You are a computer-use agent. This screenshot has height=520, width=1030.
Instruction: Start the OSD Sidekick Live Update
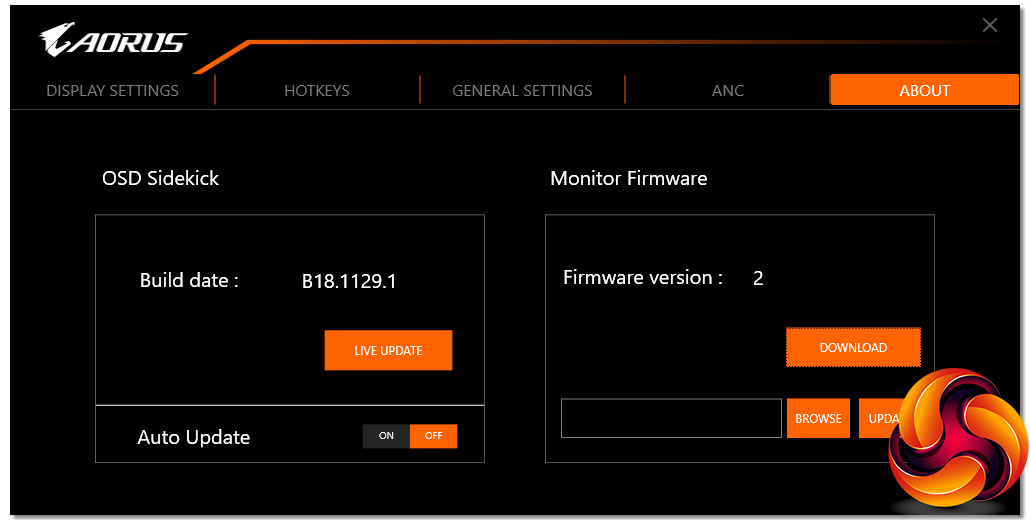coord(388,350)
